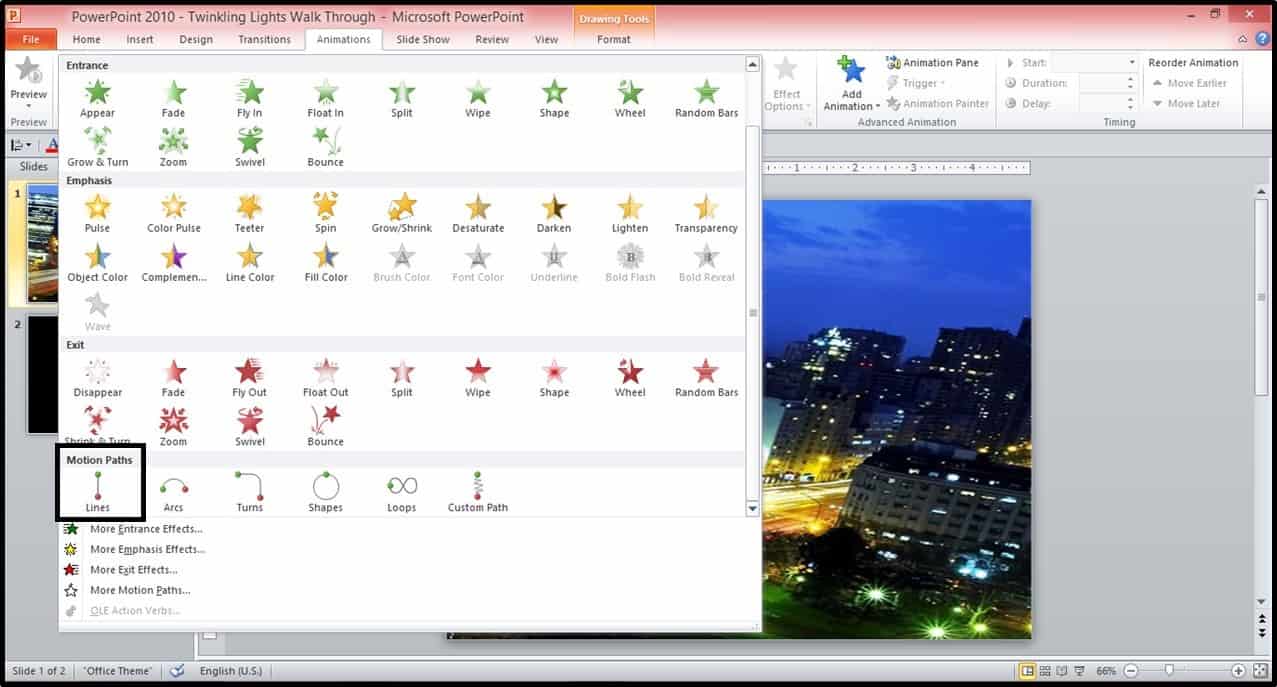Select the Grow/Shrink emphasis effect
This screenshot has height=687, width=1277.
pos(402,213)
